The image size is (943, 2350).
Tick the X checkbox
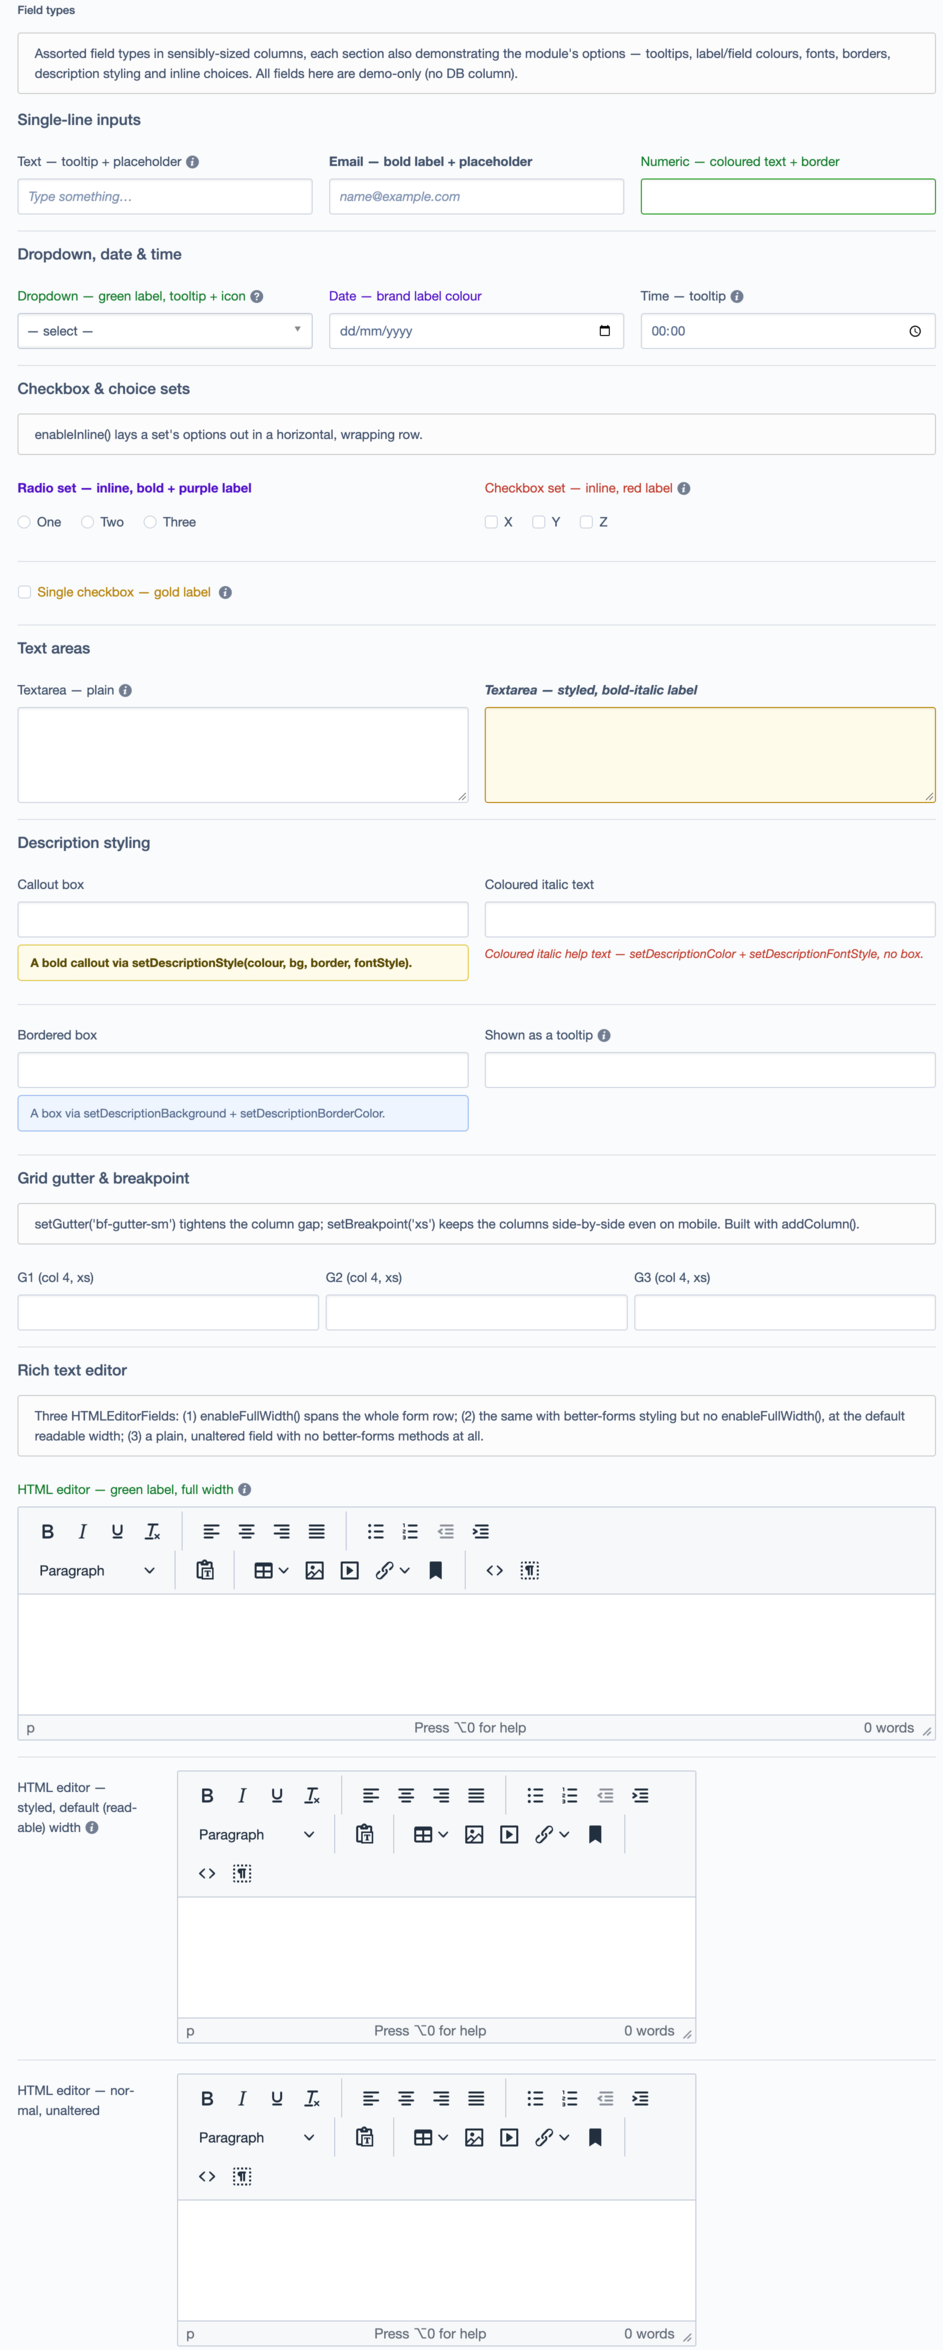pos(491,522)
